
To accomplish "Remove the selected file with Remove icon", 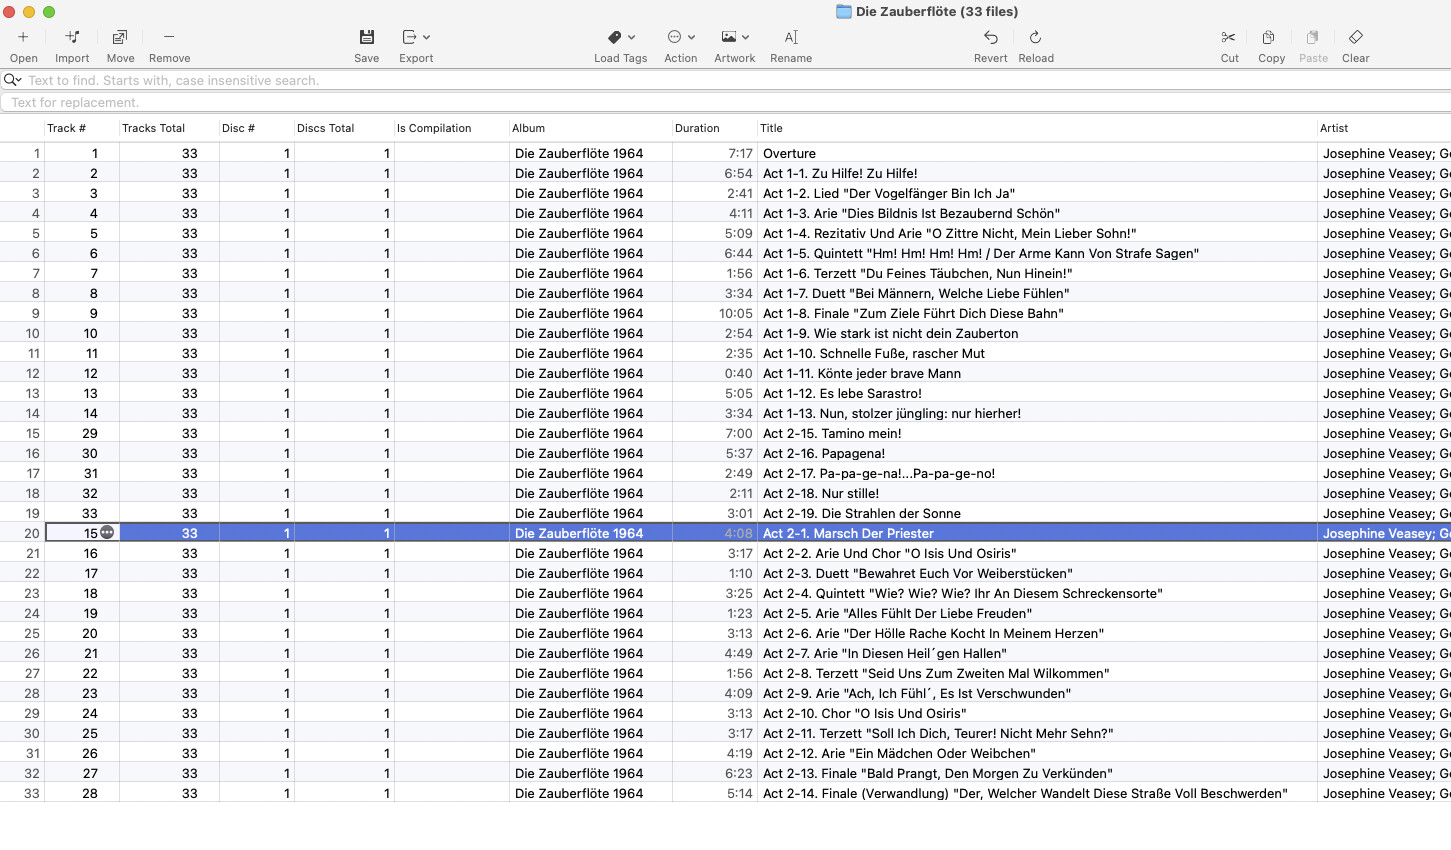I will click(x=169, y=38).
